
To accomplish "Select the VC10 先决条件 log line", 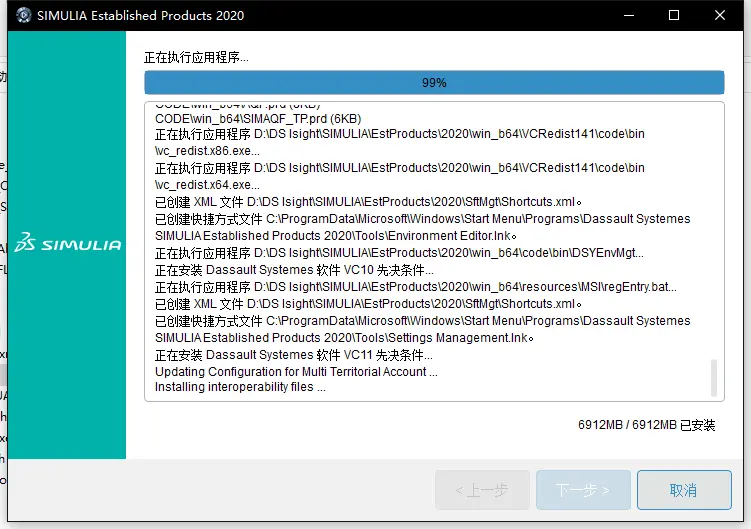I will [x=294, y=270].
